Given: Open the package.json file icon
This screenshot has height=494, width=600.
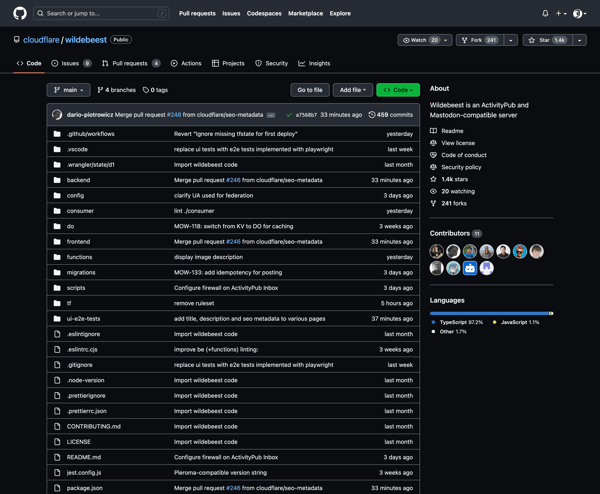Looking at the screenshot, I should 57,488.
